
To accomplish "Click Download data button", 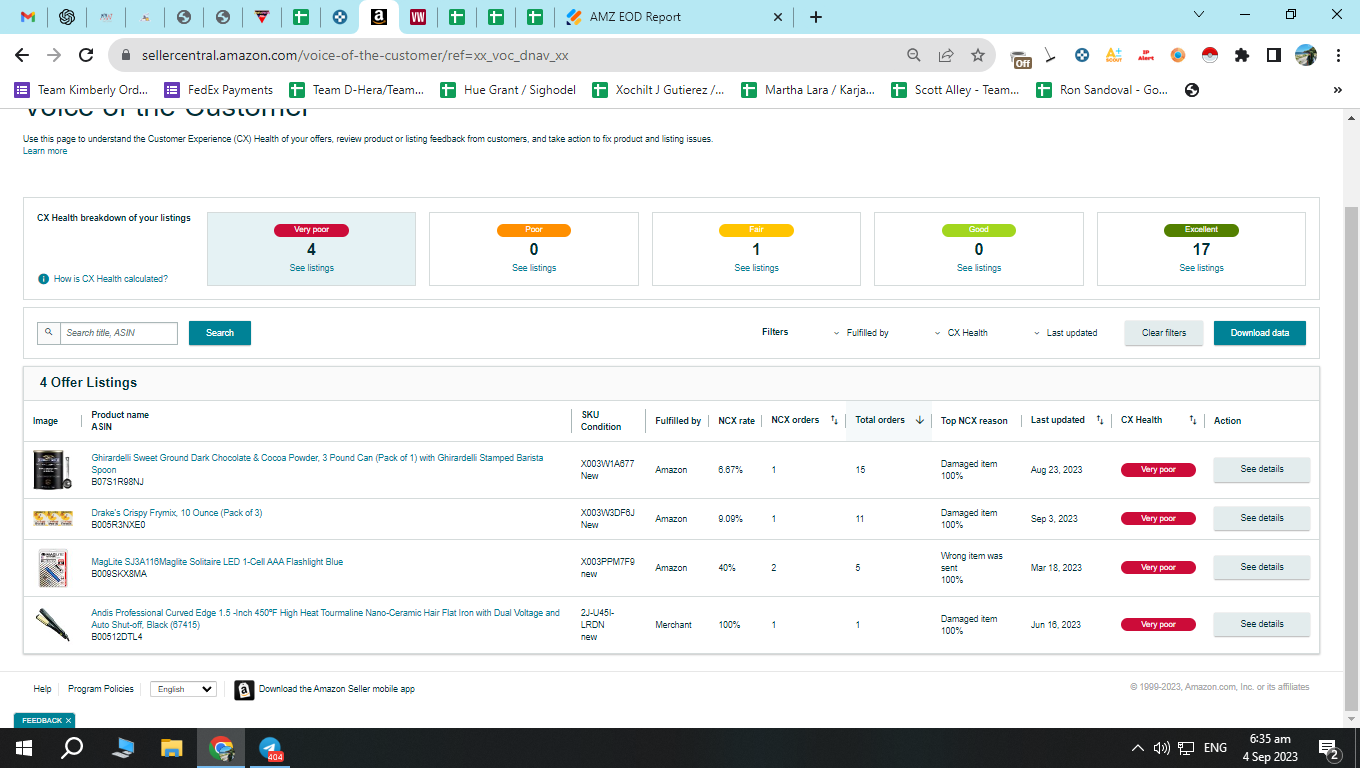I will click(1260, 333).
